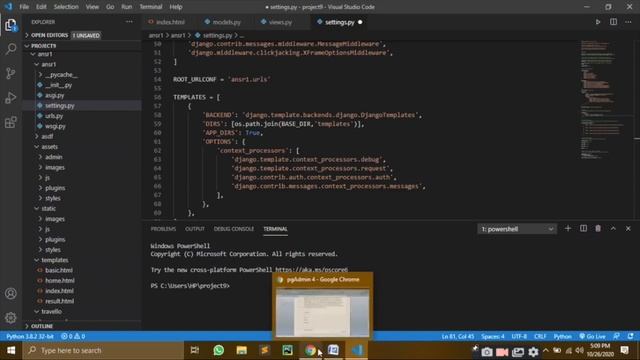Image resolution: width=640 pixels, height=360 pixels.
Task: Open asgi.py in the explorer
Action: click(55, 95)
